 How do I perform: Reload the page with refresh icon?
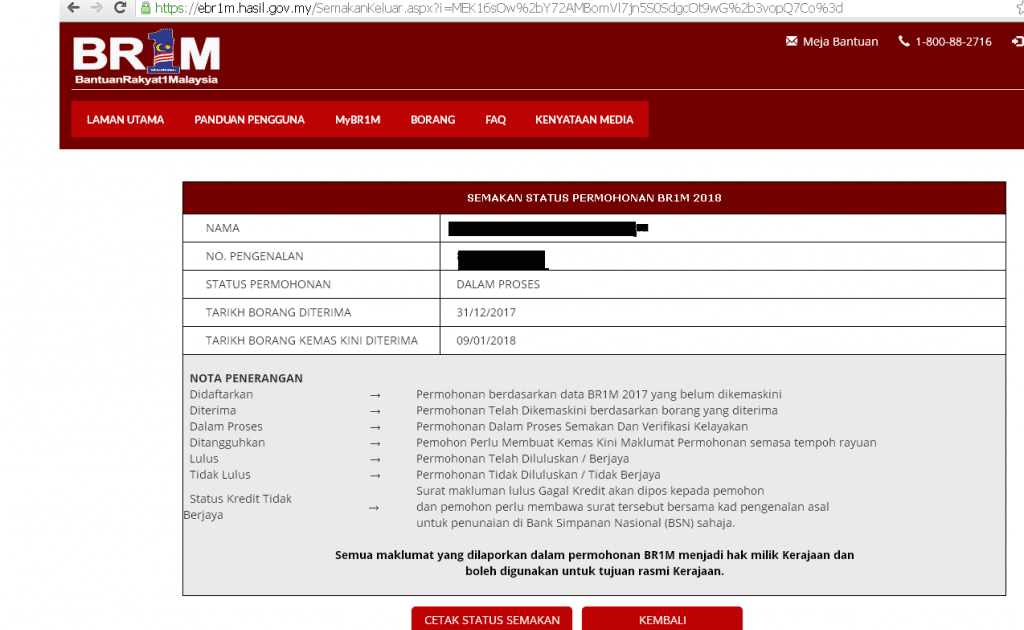[120, 8]
